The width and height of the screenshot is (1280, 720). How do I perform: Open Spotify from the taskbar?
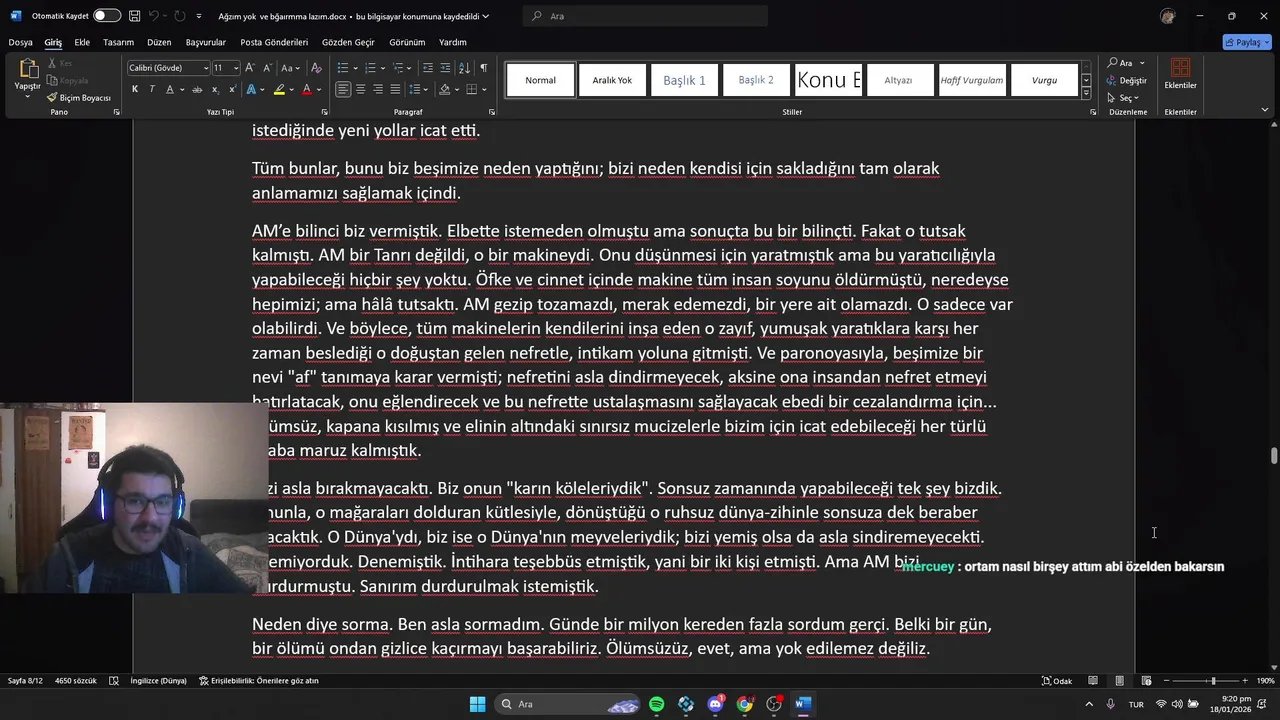click(x=657, y=704)
